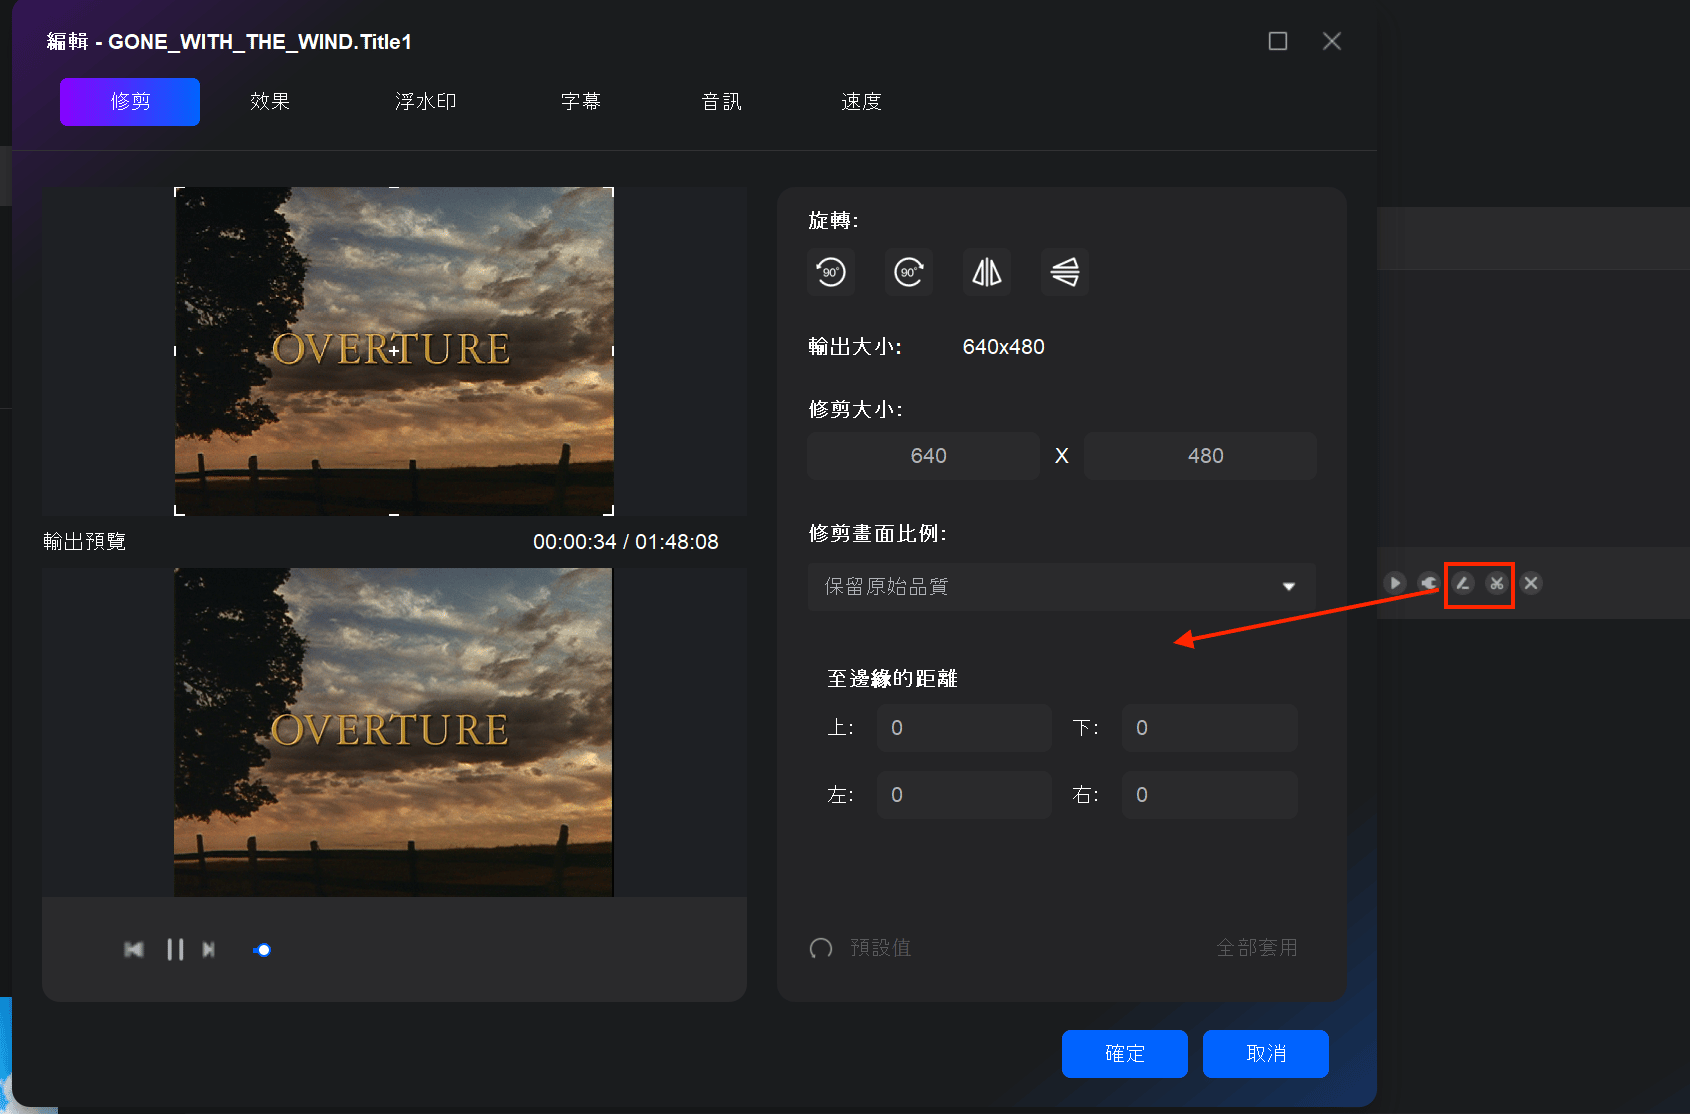This screenshot has height=1114, width=1690.
Task: Click the 上 top margin field
Action: tap(965, 728)
